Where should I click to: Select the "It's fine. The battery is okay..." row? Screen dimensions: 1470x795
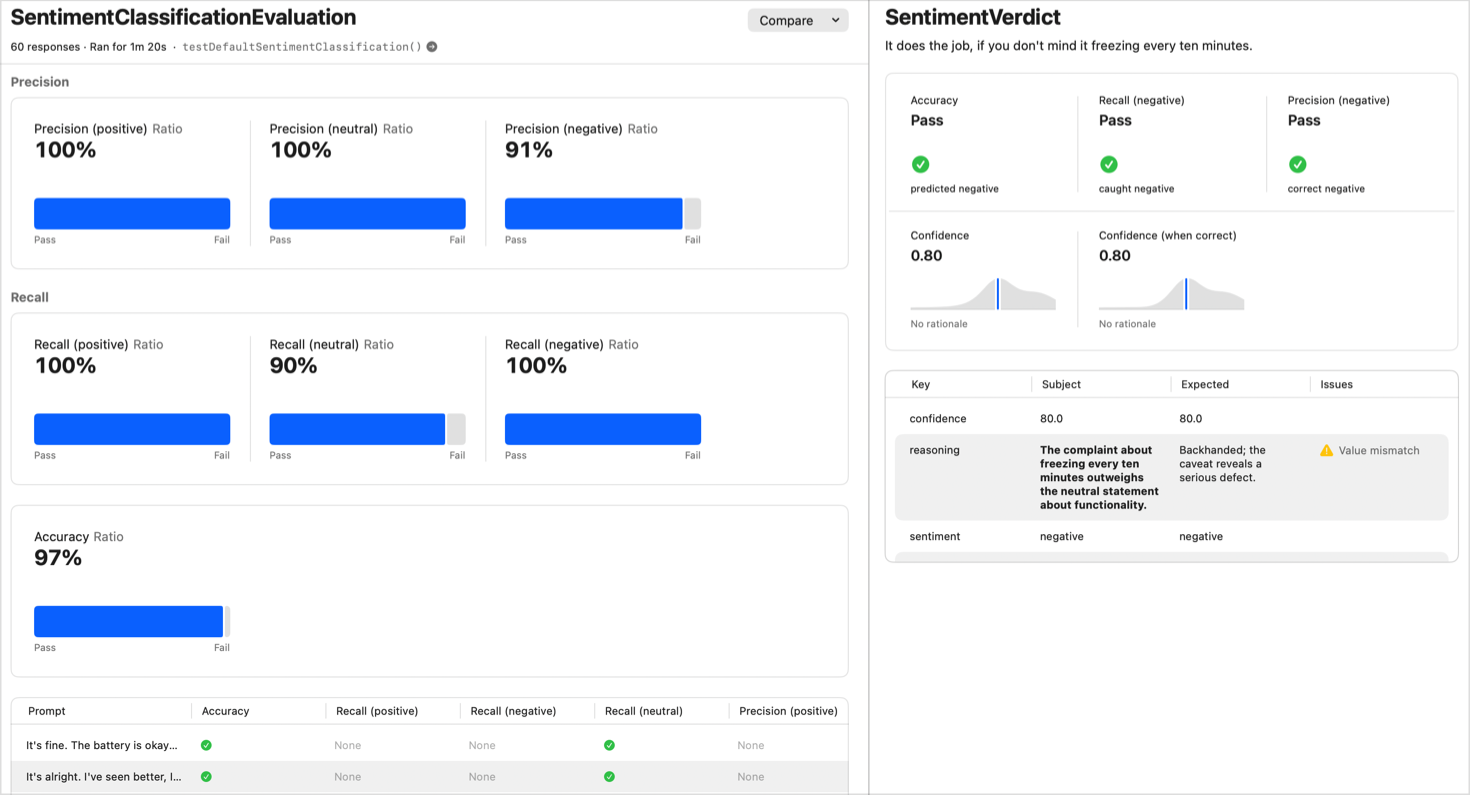point(430,745)
